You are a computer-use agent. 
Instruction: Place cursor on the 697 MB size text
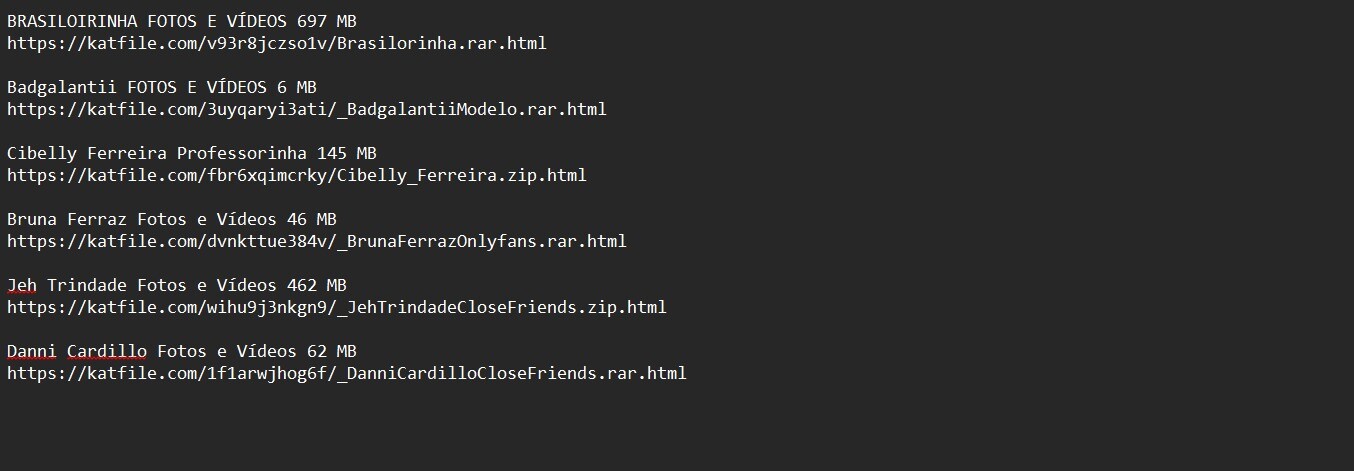pos(326,21)
